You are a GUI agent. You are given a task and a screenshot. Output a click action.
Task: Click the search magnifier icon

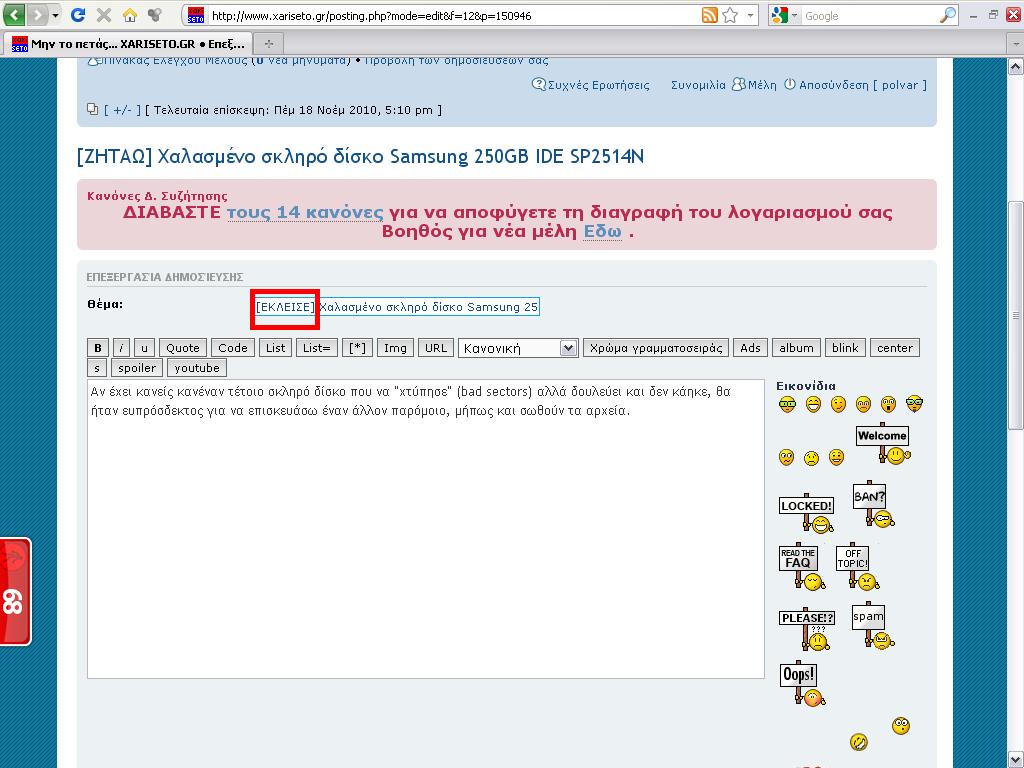point(948,15)
